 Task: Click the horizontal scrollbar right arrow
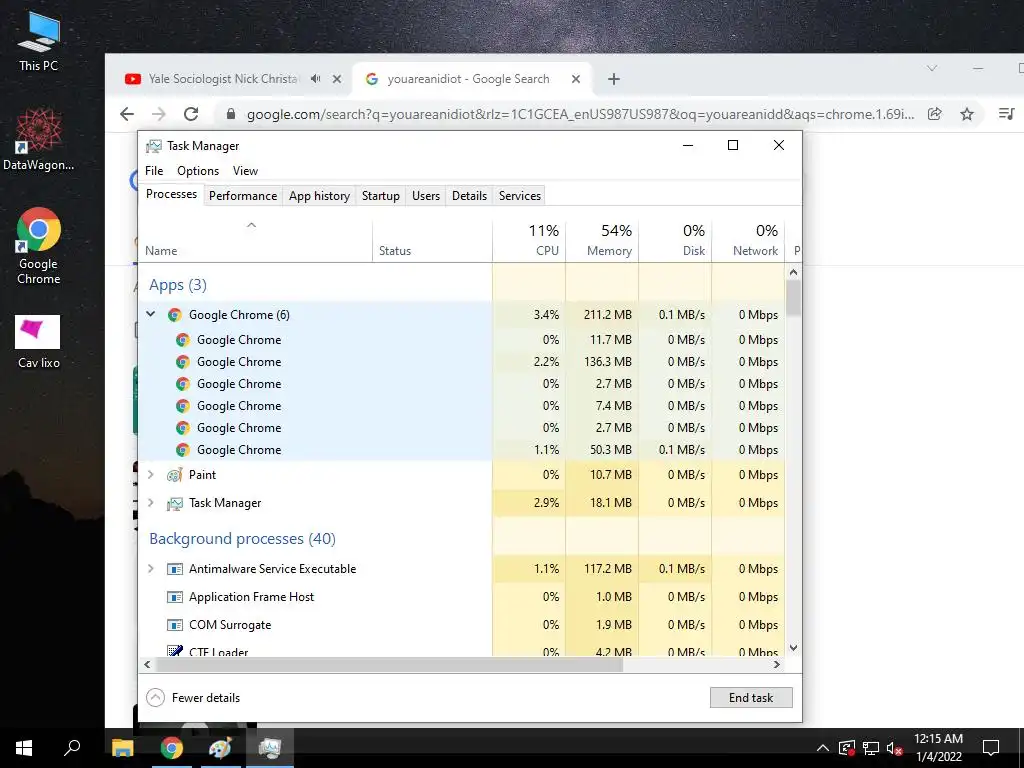[x=776, y=664]
